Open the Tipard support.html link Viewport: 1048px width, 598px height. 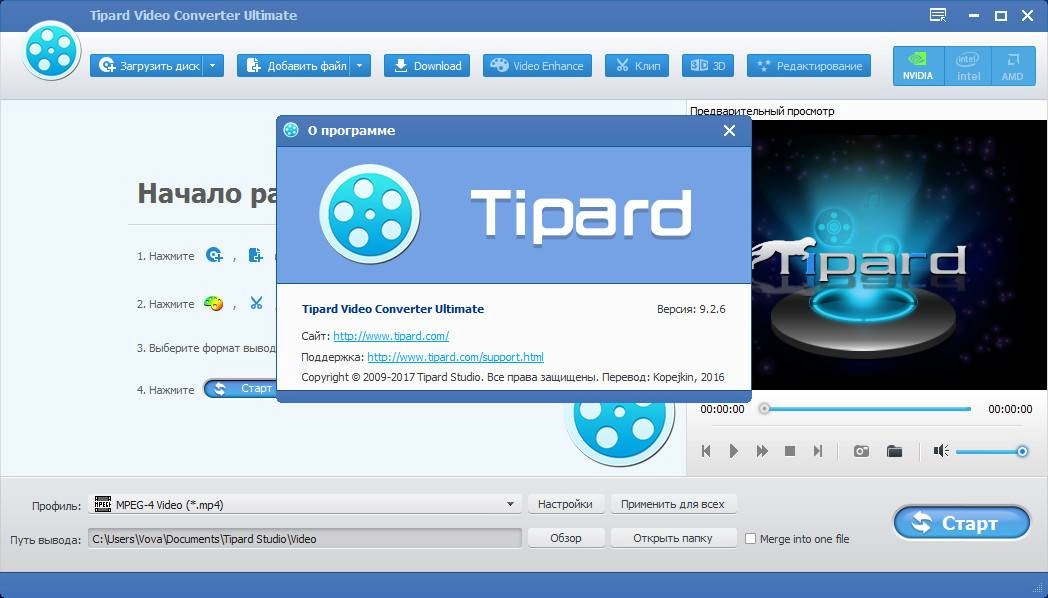455,357
